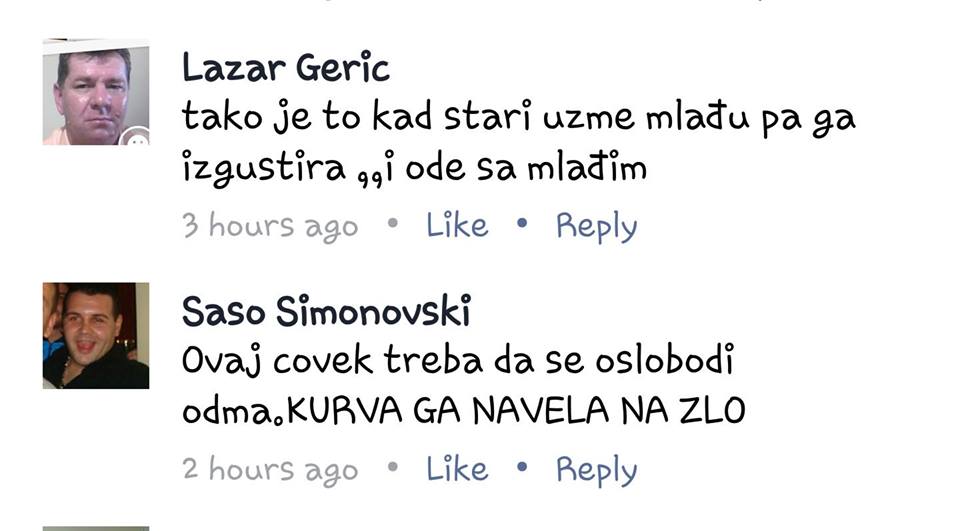Click the small badge icon on Lazar's avatar
The width and height of the screenshot is (960, 531).
[137, 138]
